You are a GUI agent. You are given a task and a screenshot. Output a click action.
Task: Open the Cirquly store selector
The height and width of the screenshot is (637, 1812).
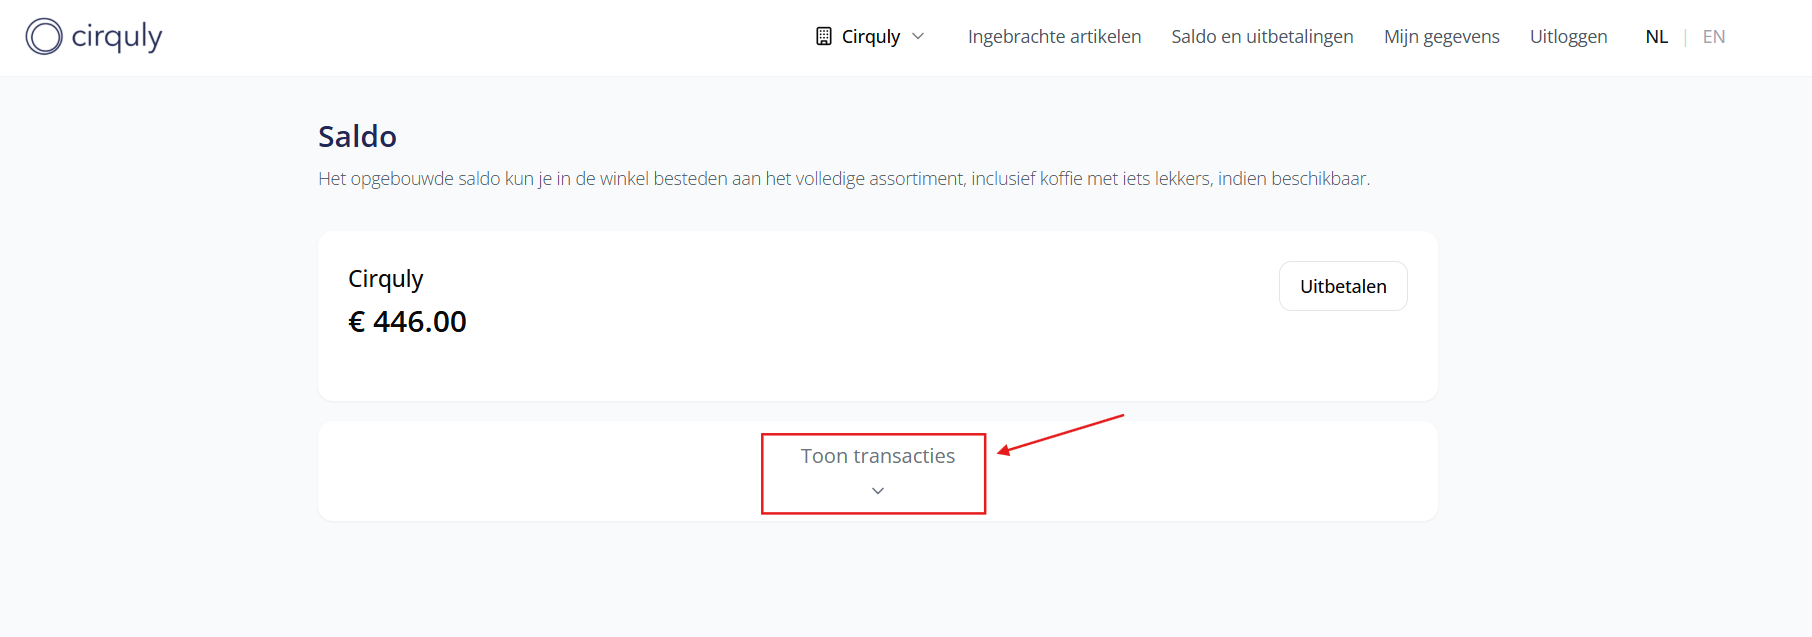[x=870, y=37]
